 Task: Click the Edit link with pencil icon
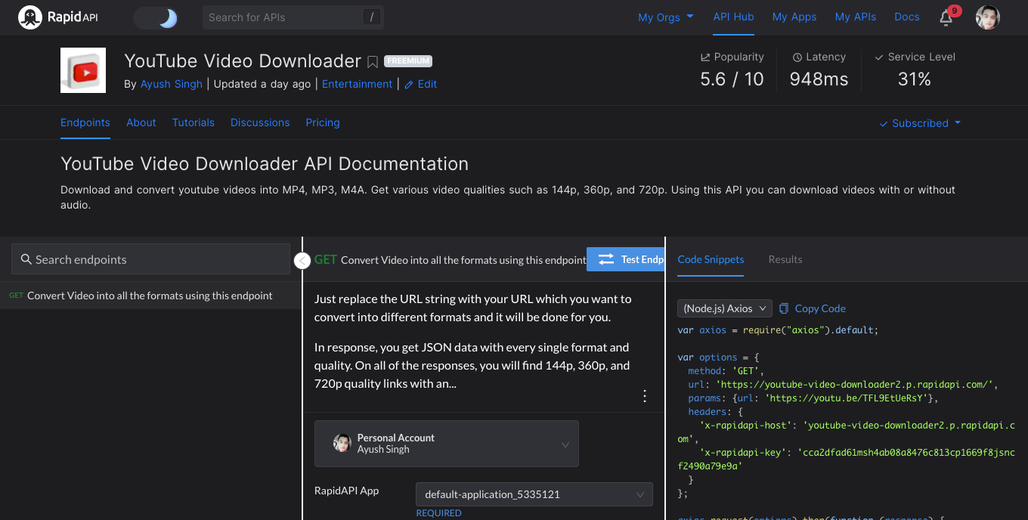(x=420, y=84)
